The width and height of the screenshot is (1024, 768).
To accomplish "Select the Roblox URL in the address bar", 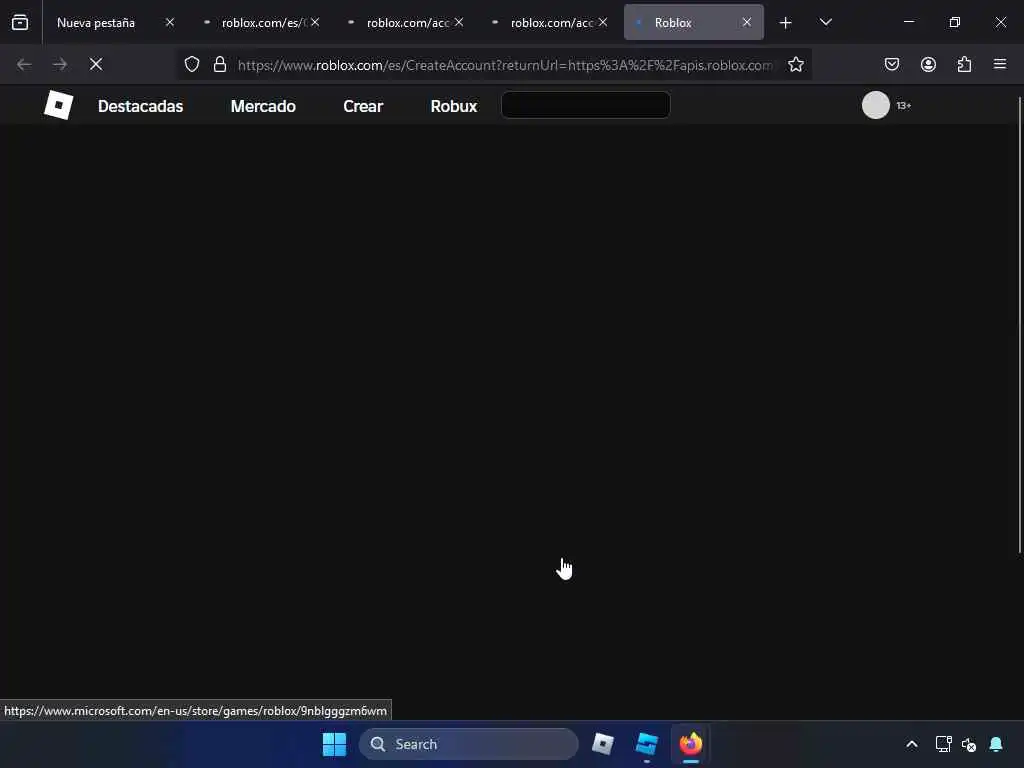I will pos(504,65).
